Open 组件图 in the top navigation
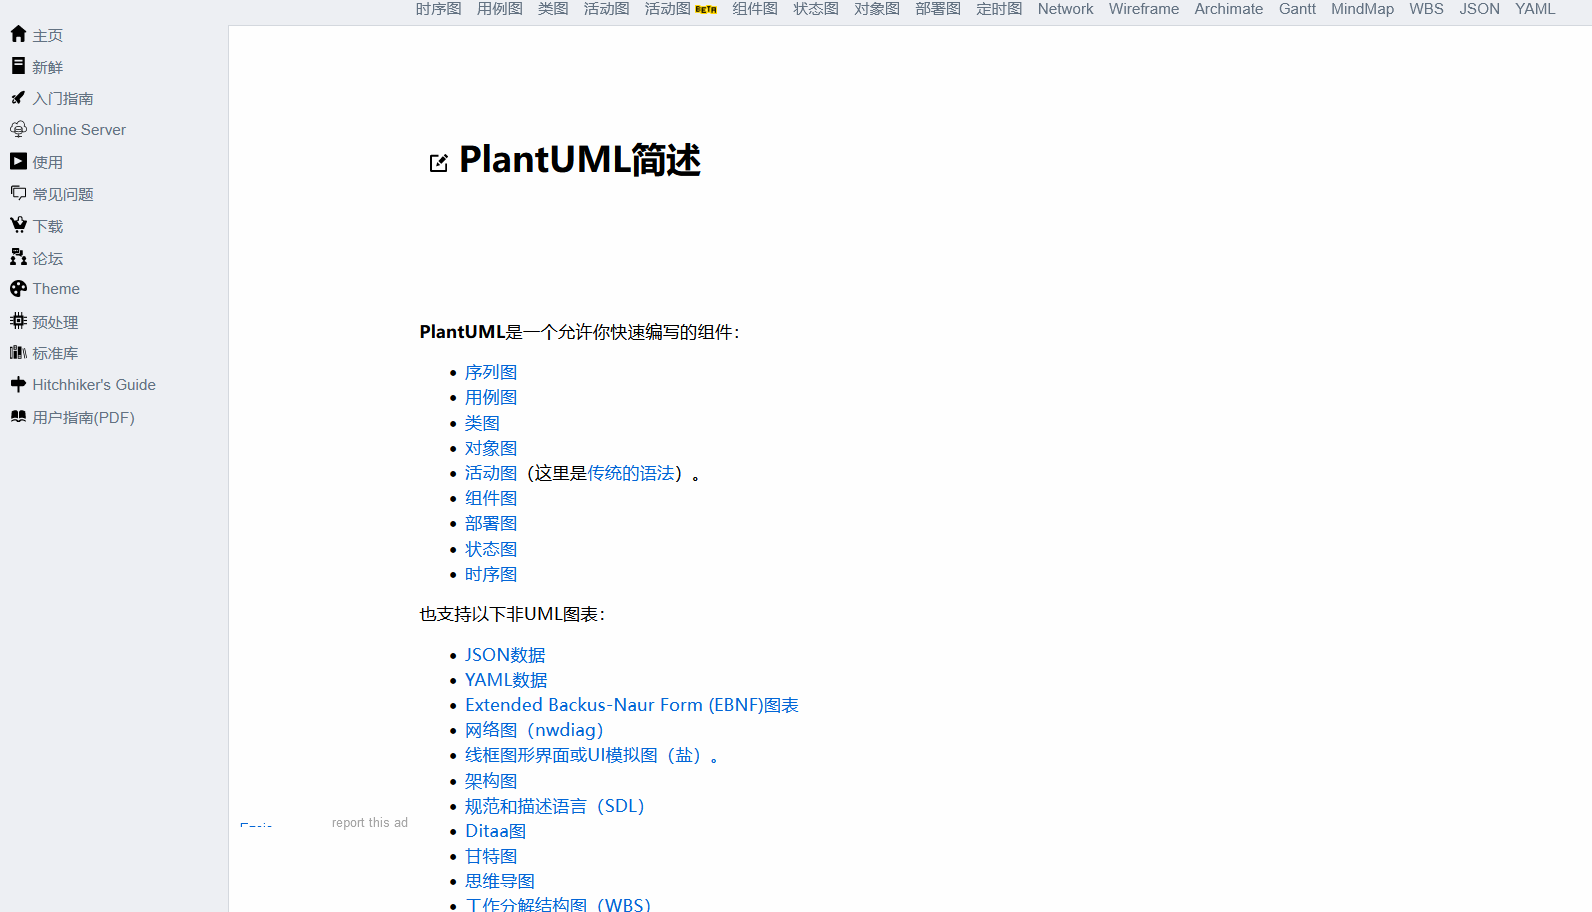This screenshot has width=1592, height=912. click(755, 9)
